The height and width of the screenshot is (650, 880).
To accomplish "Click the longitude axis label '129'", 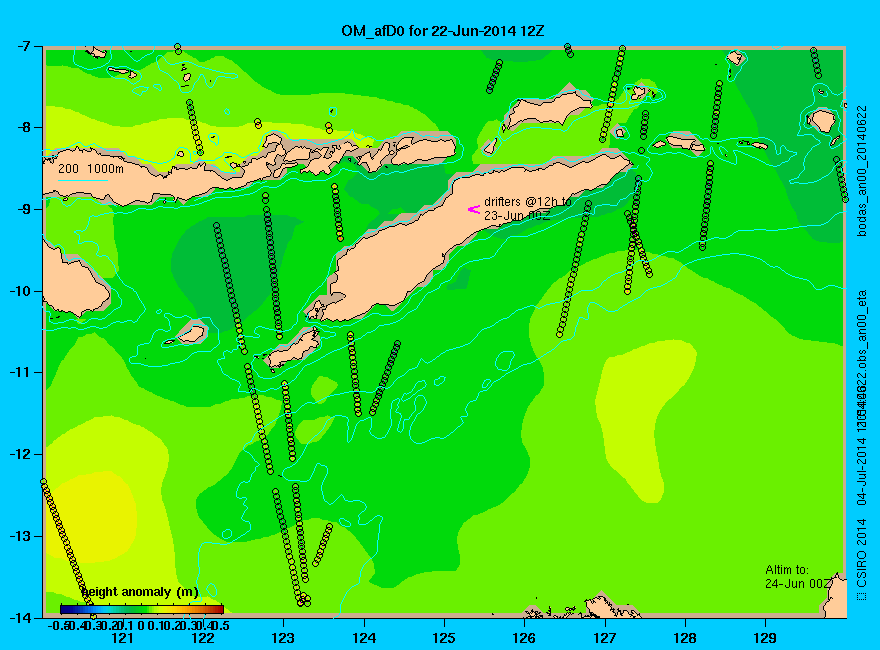I will [765, 638].
